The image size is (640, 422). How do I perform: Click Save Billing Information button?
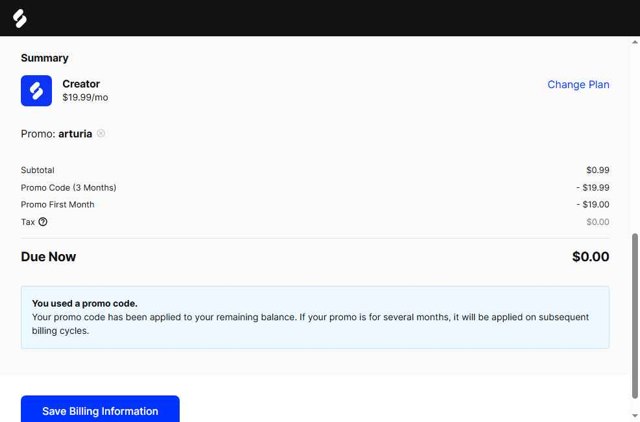pos(100,409)
